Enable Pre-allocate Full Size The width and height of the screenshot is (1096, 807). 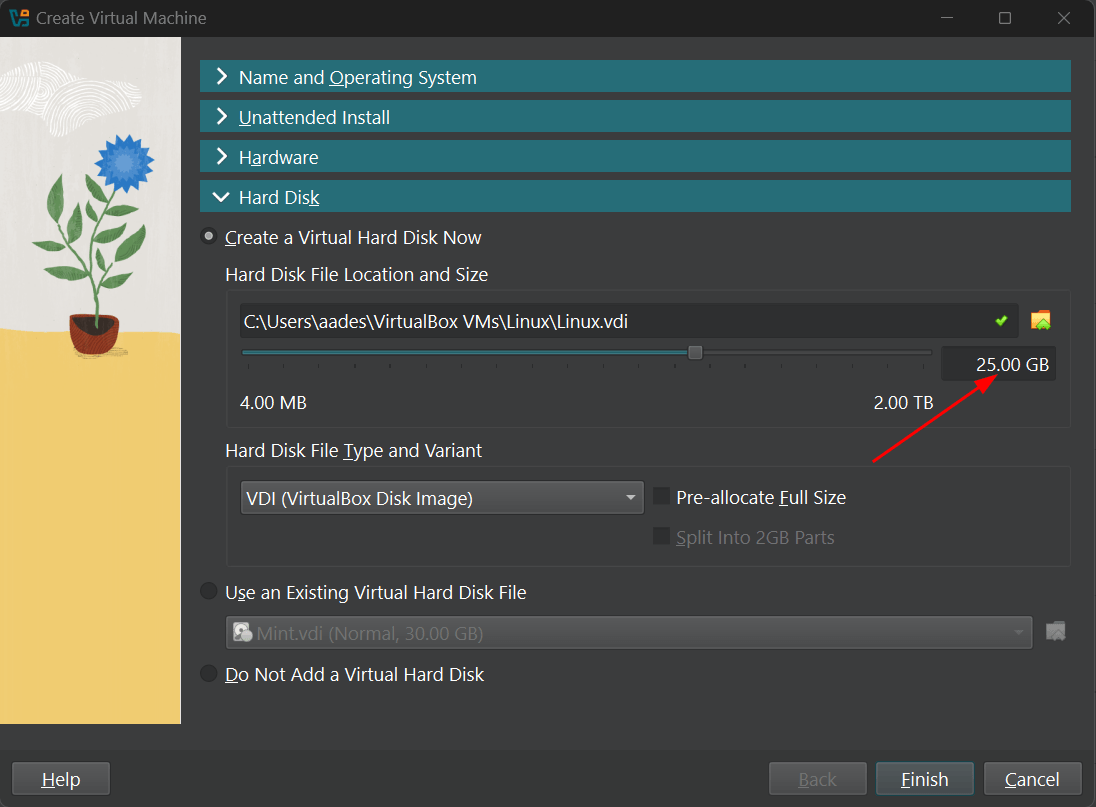tap(661, 496)
